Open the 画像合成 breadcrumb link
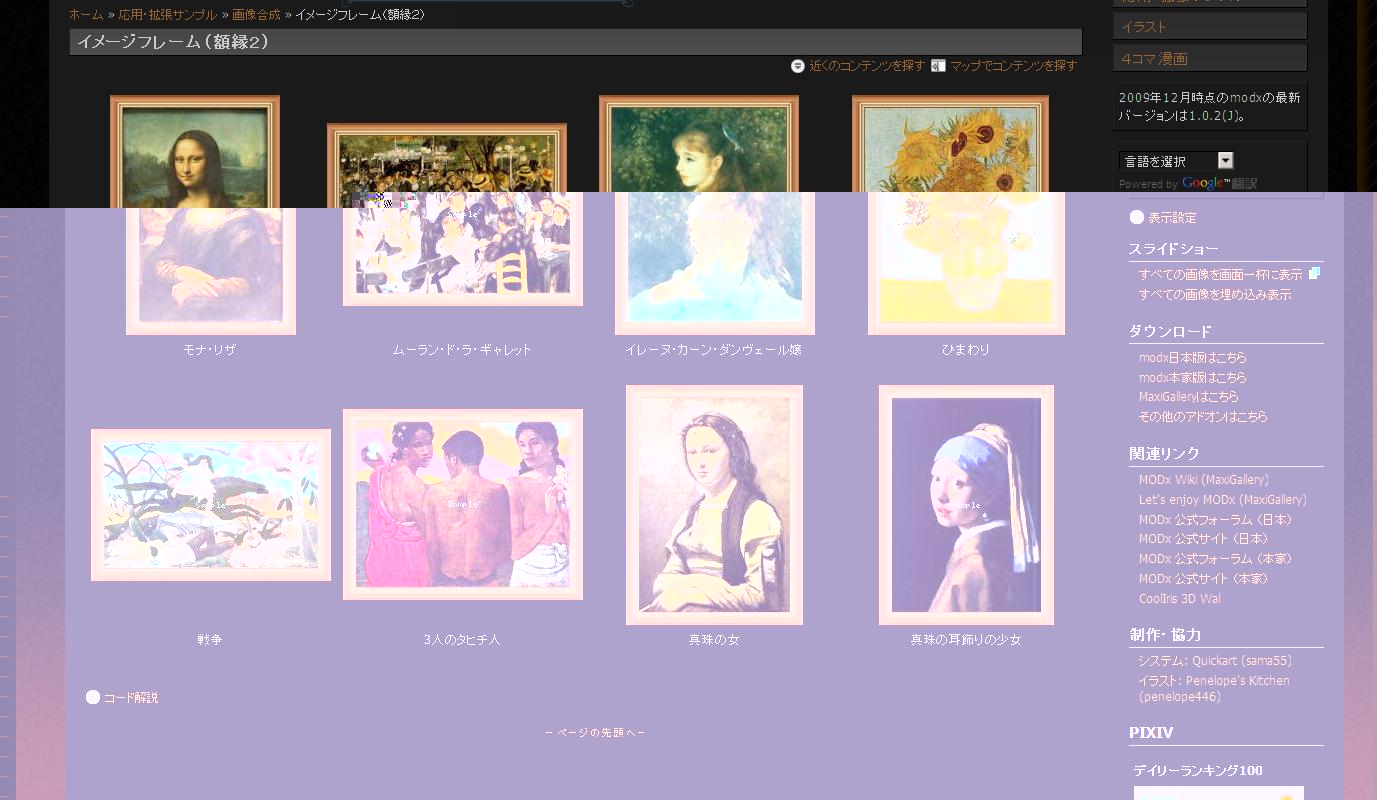Viewport: 1377px width, 800px height. coord(256,15)
